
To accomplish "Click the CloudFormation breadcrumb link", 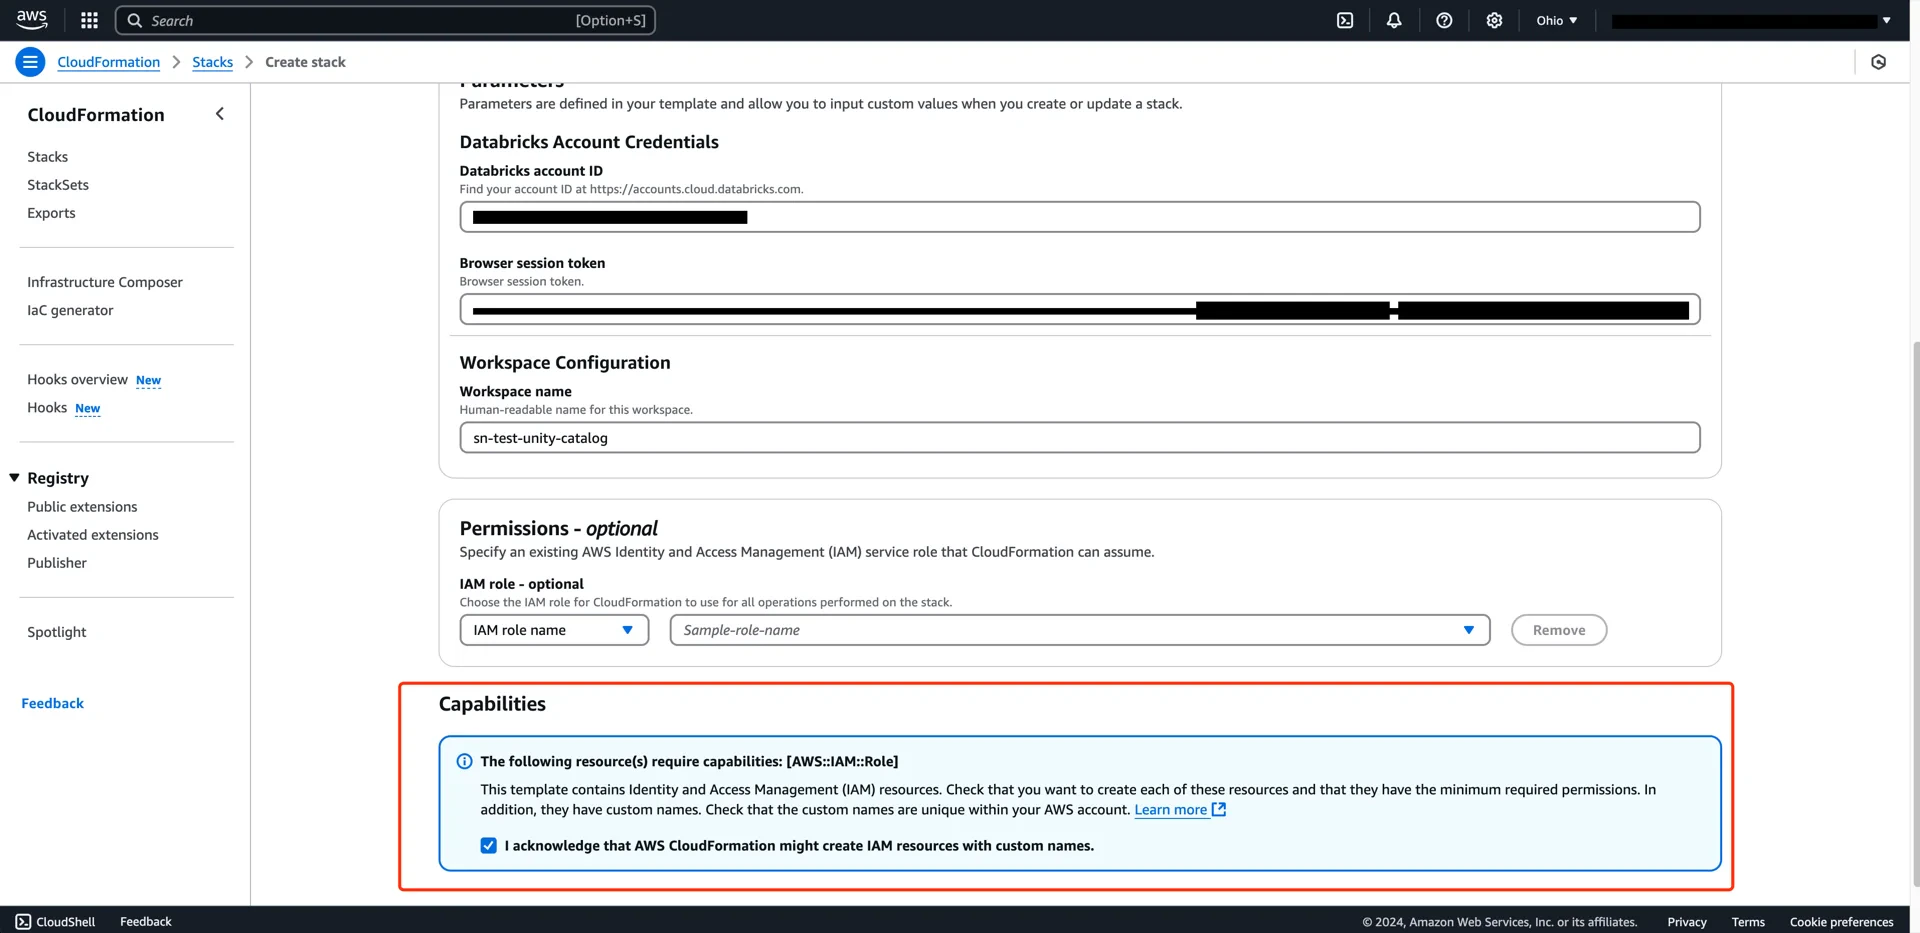I will pyautogui.click(x=108, y=62).
